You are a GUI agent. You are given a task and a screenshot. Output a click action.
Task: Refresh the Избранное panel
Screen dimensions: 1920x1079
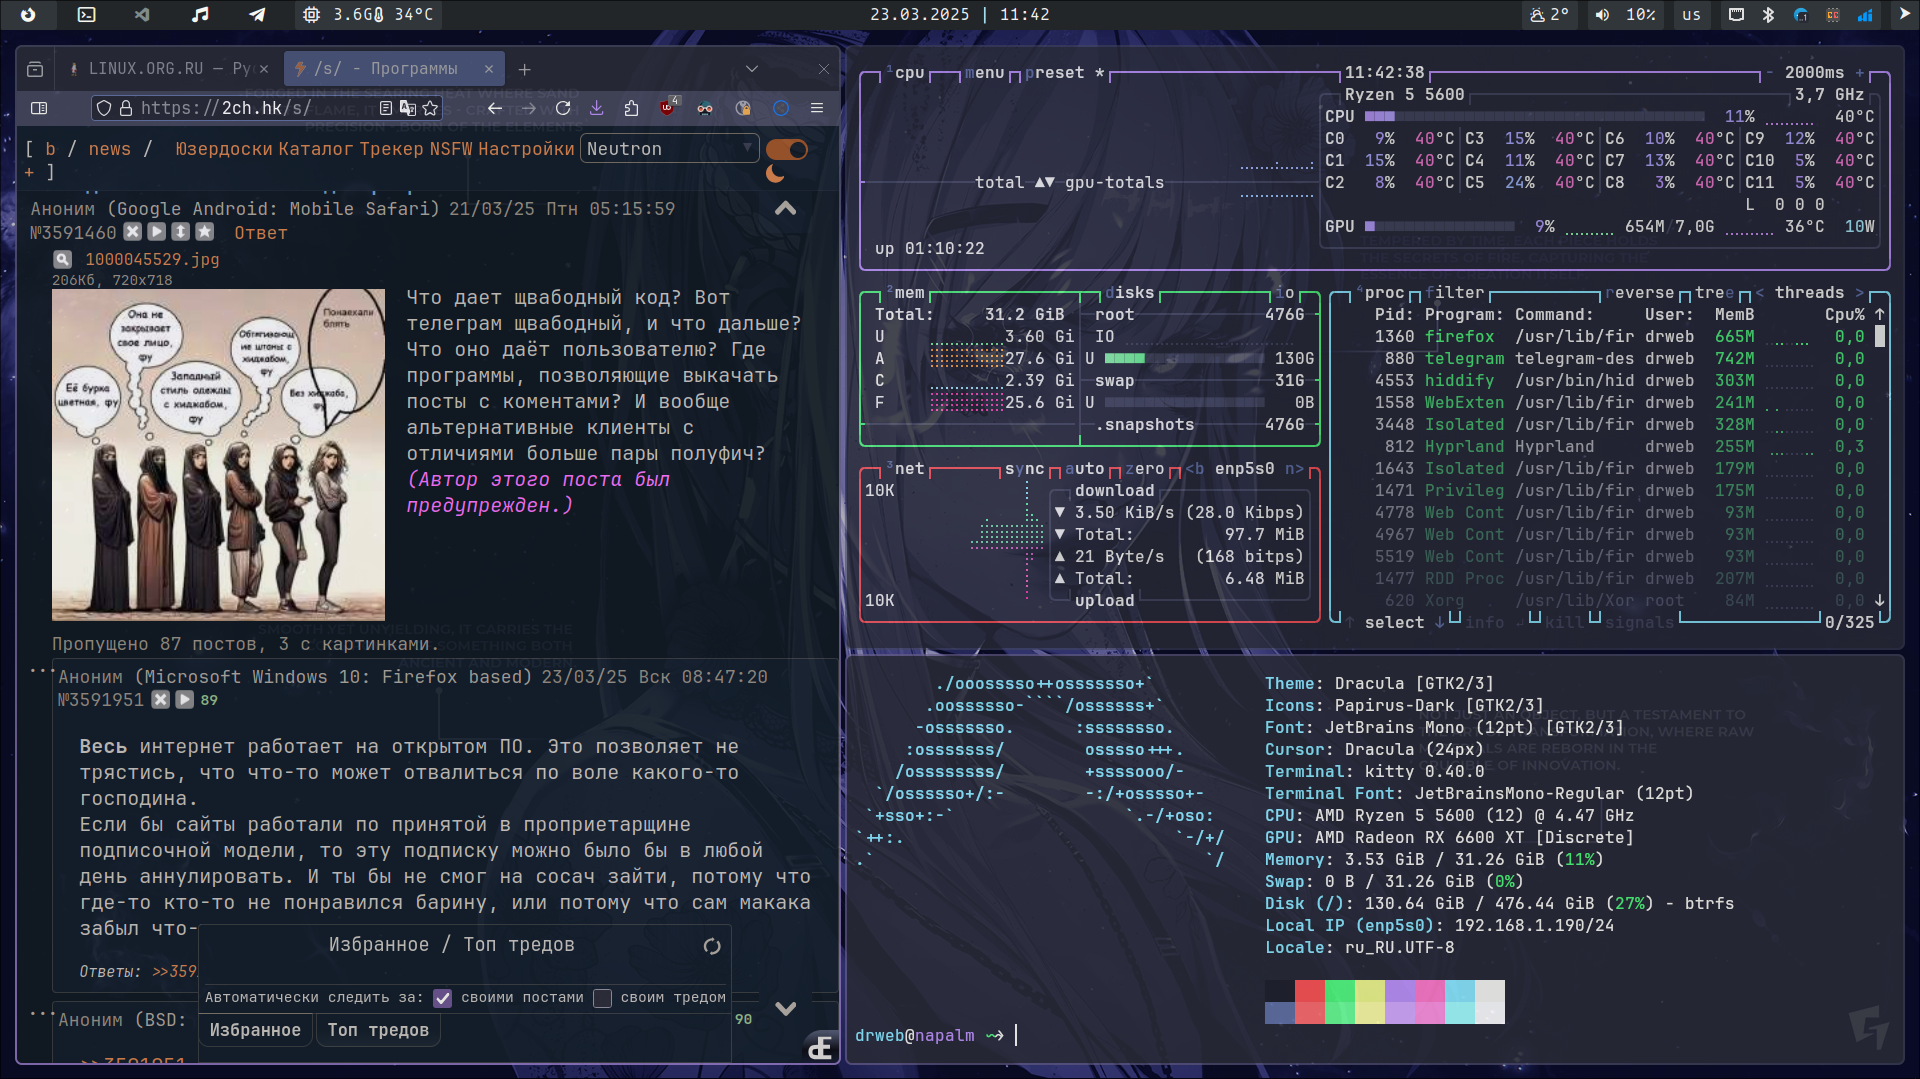712,946
